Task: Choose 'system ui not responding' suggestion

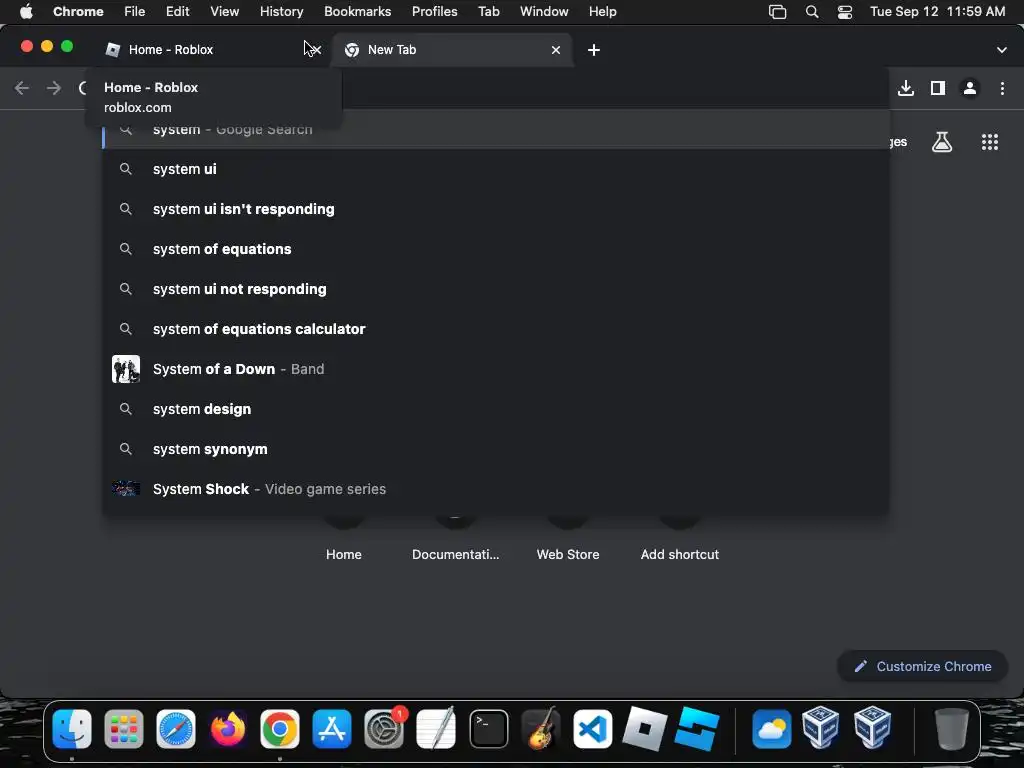Action: point(496,289)
